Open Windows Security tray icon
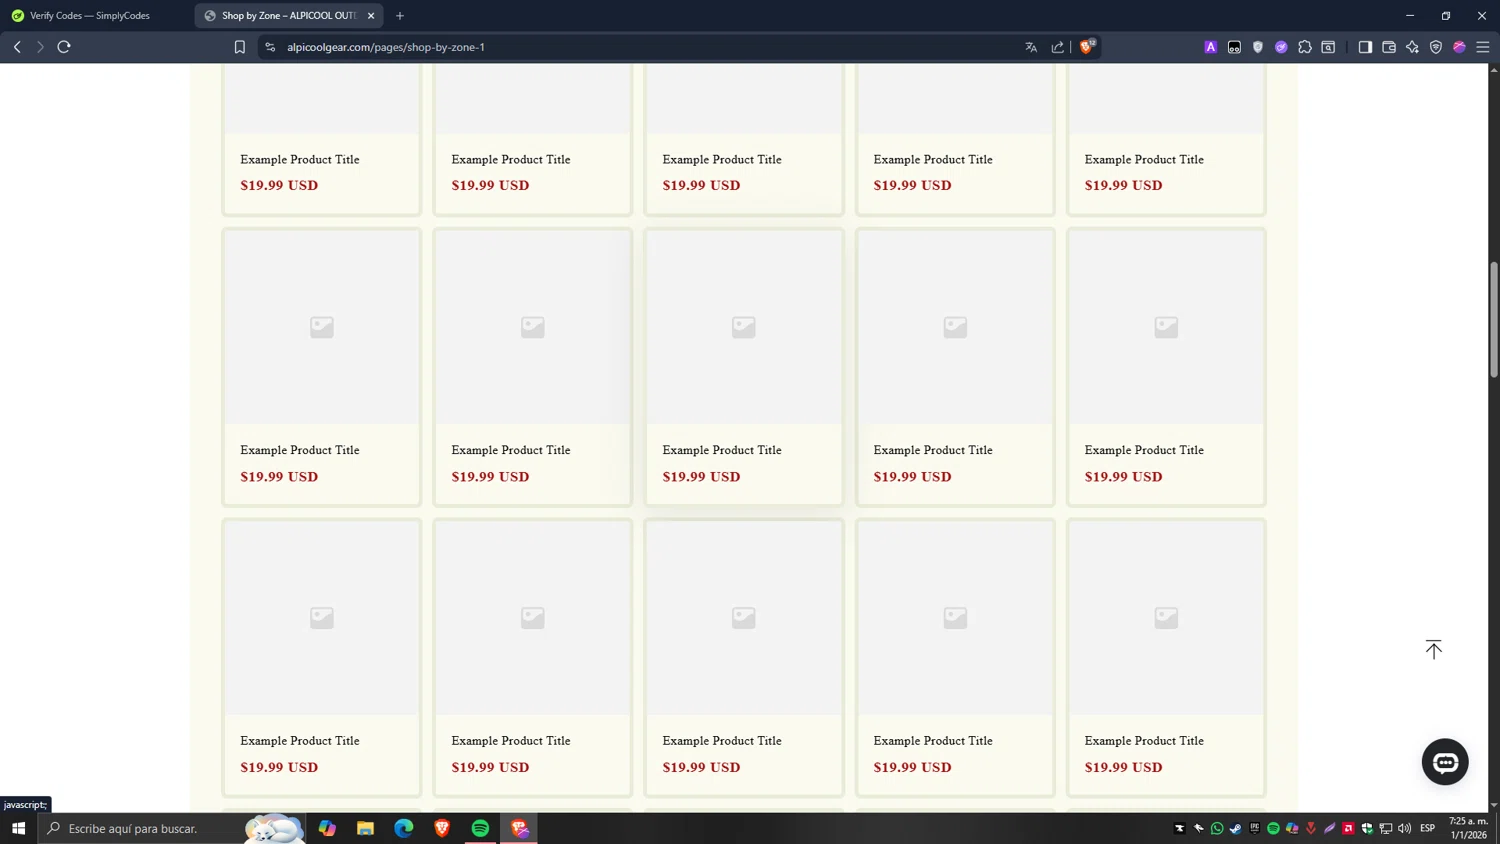Screen dimensions: 1500x844 pyautogui.click(x=1367, y=828)
